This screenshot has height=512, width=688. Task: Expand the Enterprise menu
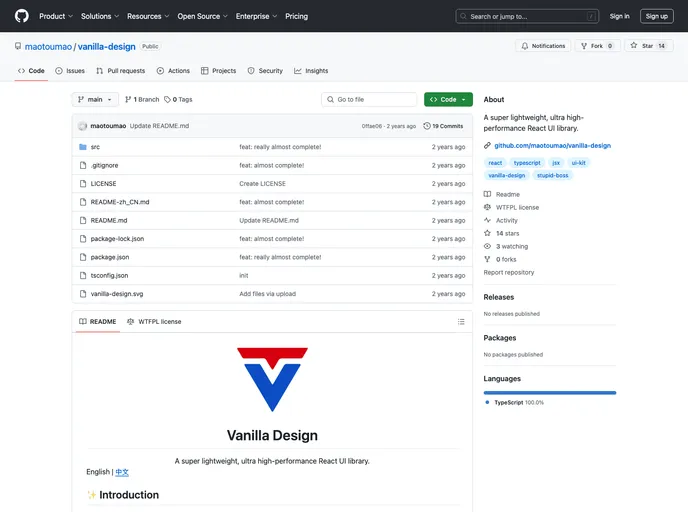point(256,16)
